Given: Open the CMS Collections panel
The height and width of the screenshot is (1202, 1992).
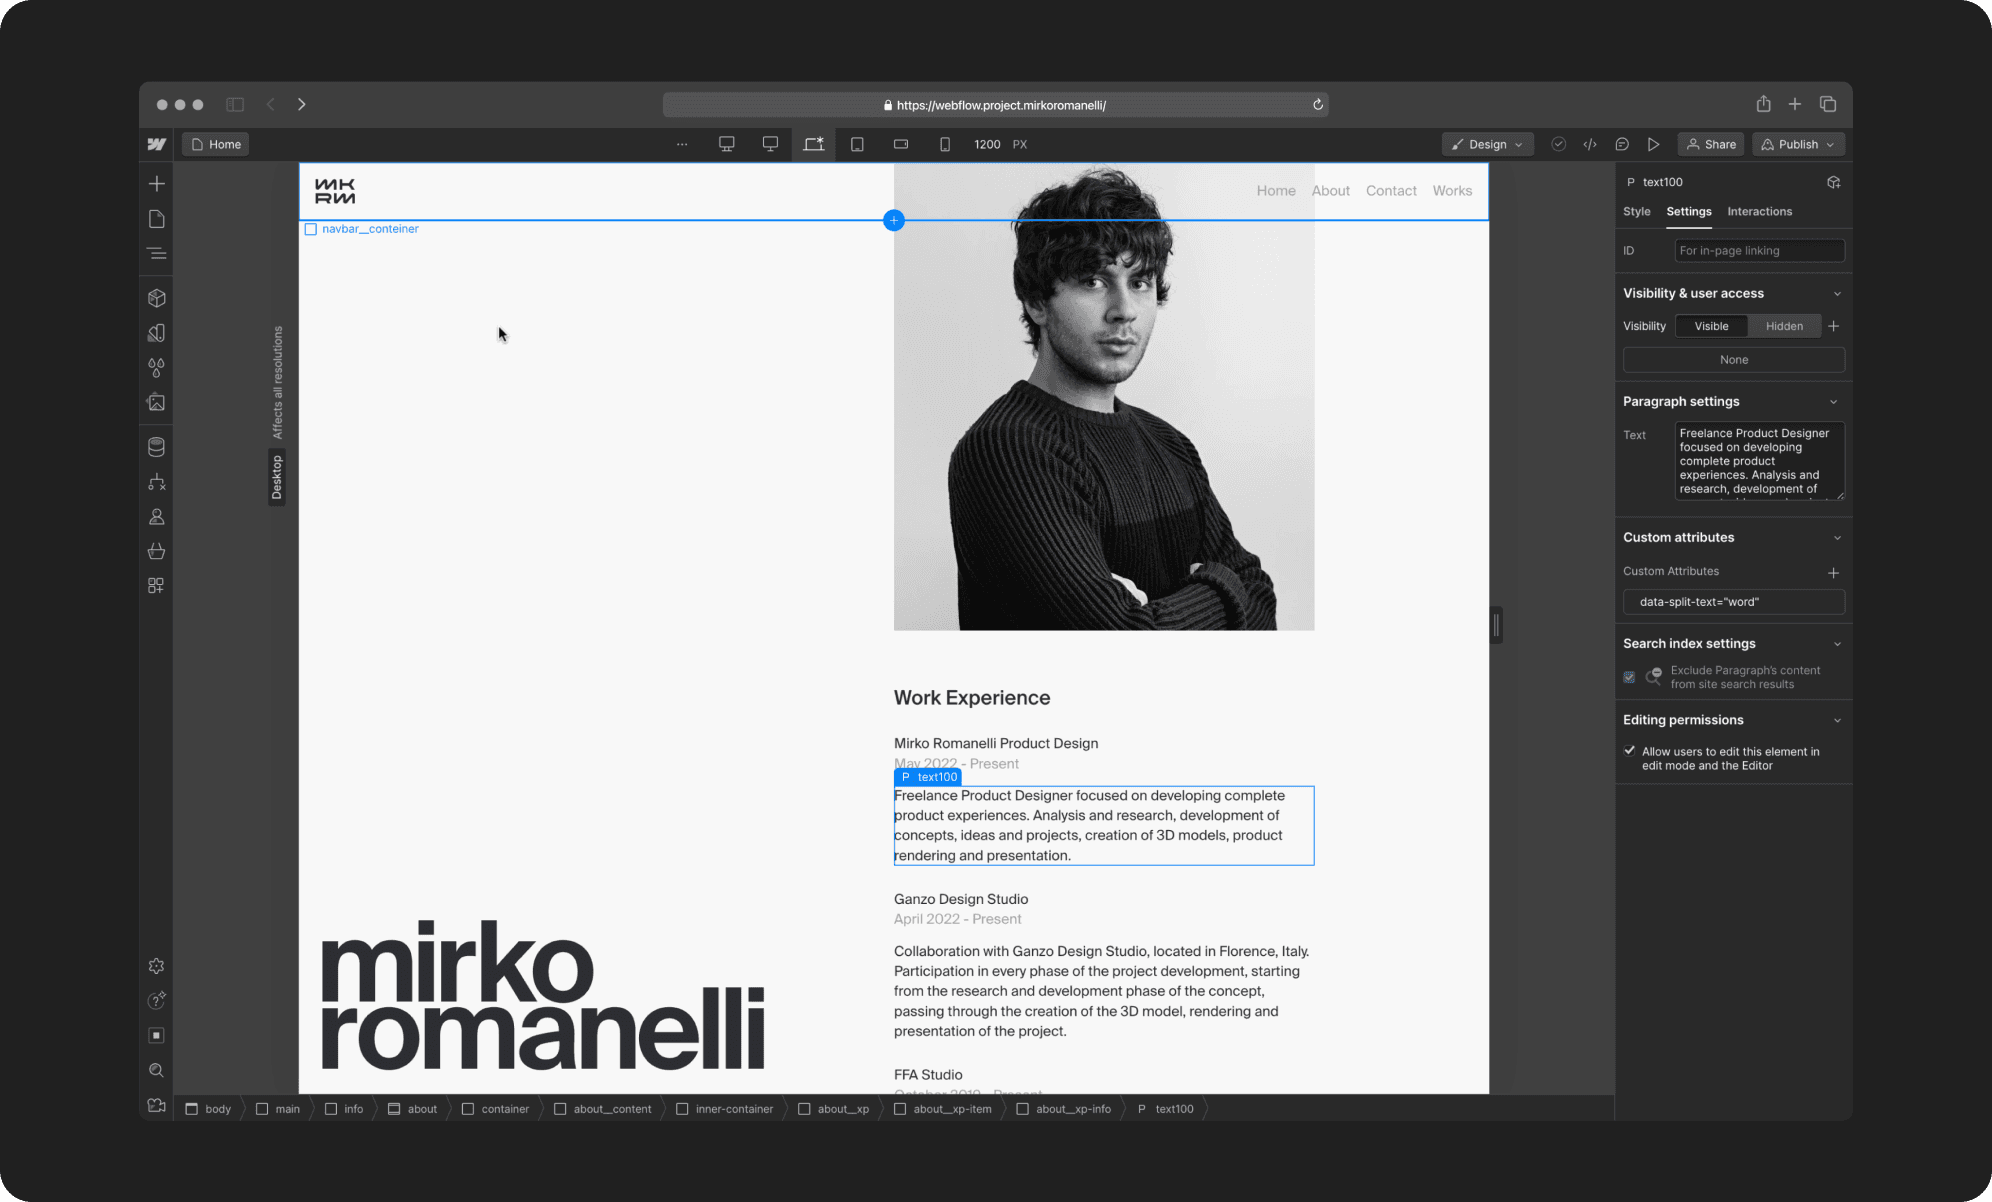Looking at the screenshot, I should point(156,447).
